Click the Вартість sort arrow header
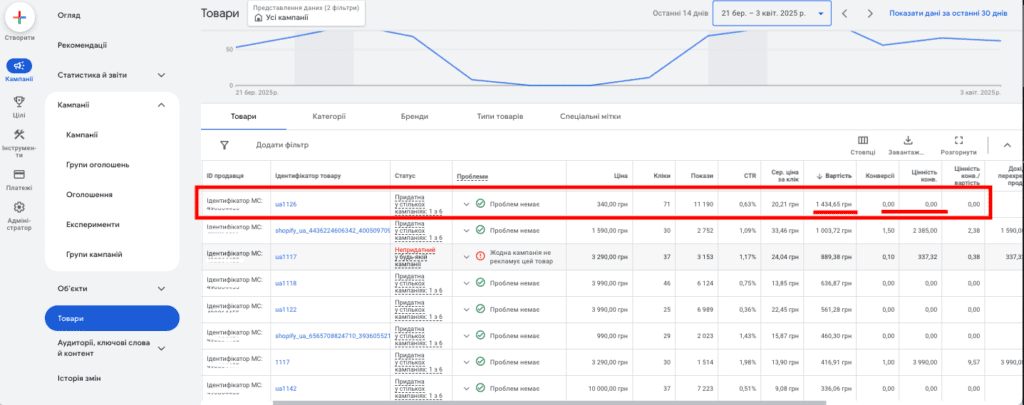The width and height of the screenshot is (1024, 405). tap(834, 176)
